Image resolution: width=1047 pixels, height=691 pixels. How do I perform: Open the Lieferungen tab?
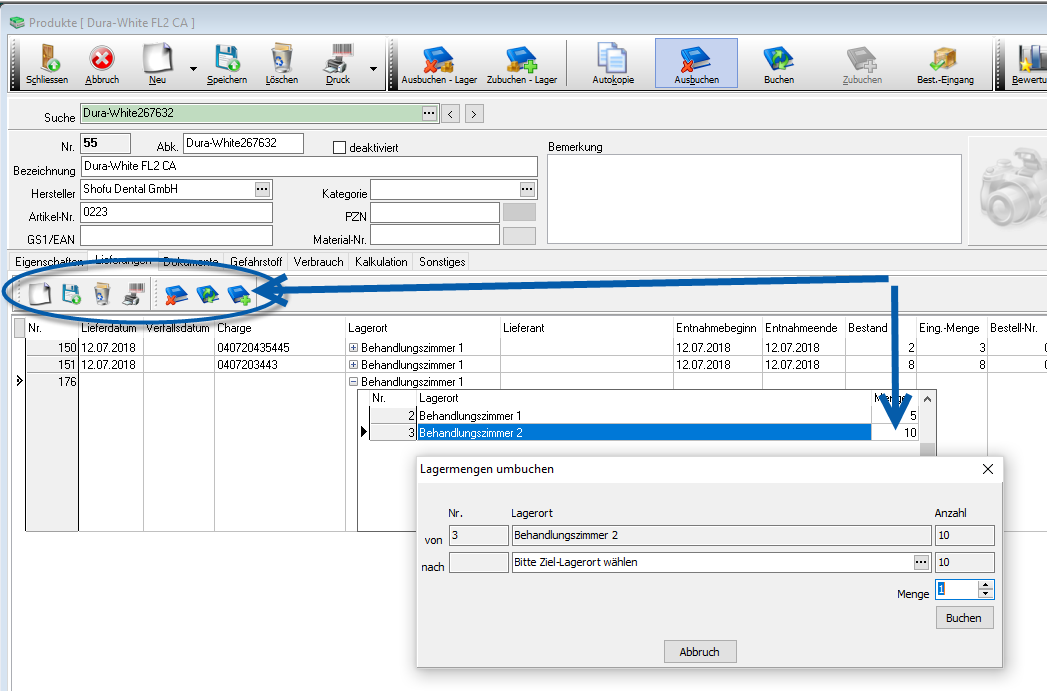pos(123,260)
